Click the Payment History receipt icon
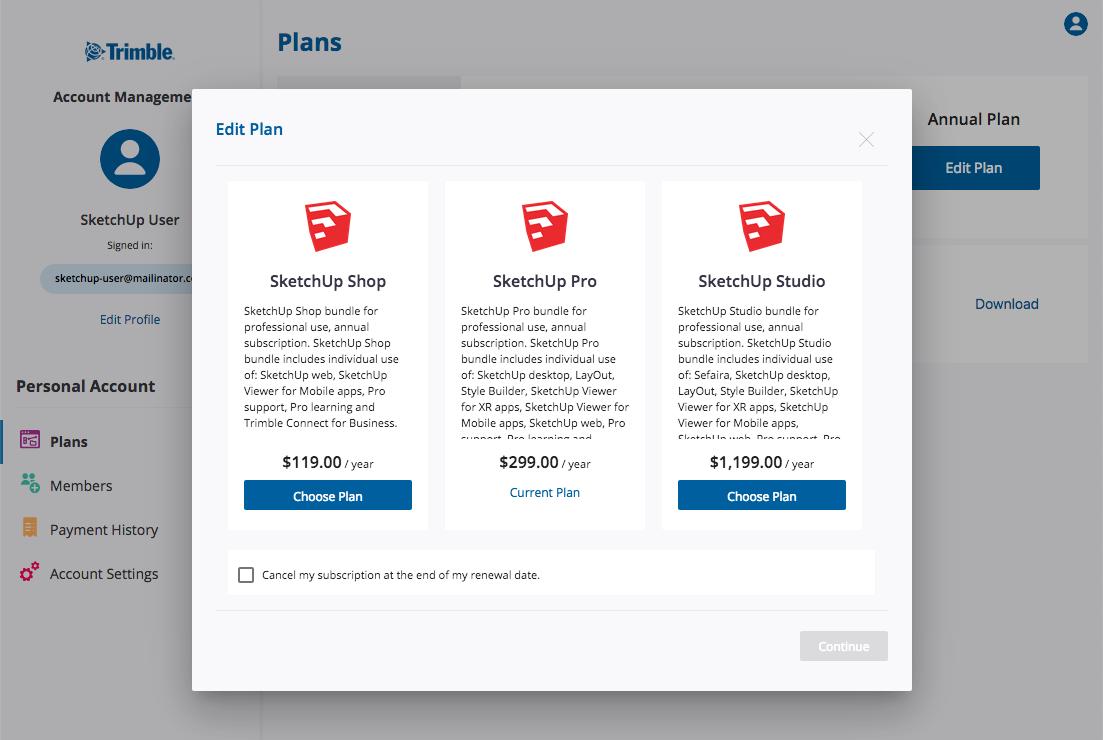1103x740 pixels. click(x=30, y=527)
